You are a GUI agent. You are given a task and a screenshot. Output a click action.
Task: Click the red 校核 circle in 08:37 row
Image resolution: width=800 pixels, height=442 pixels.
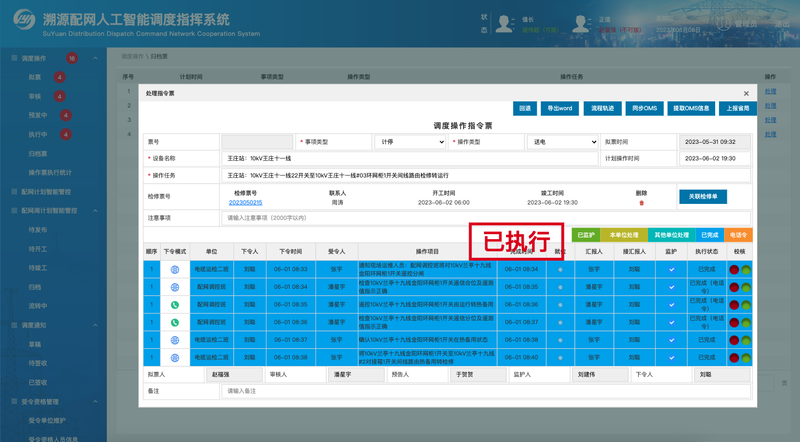[734, 340]
